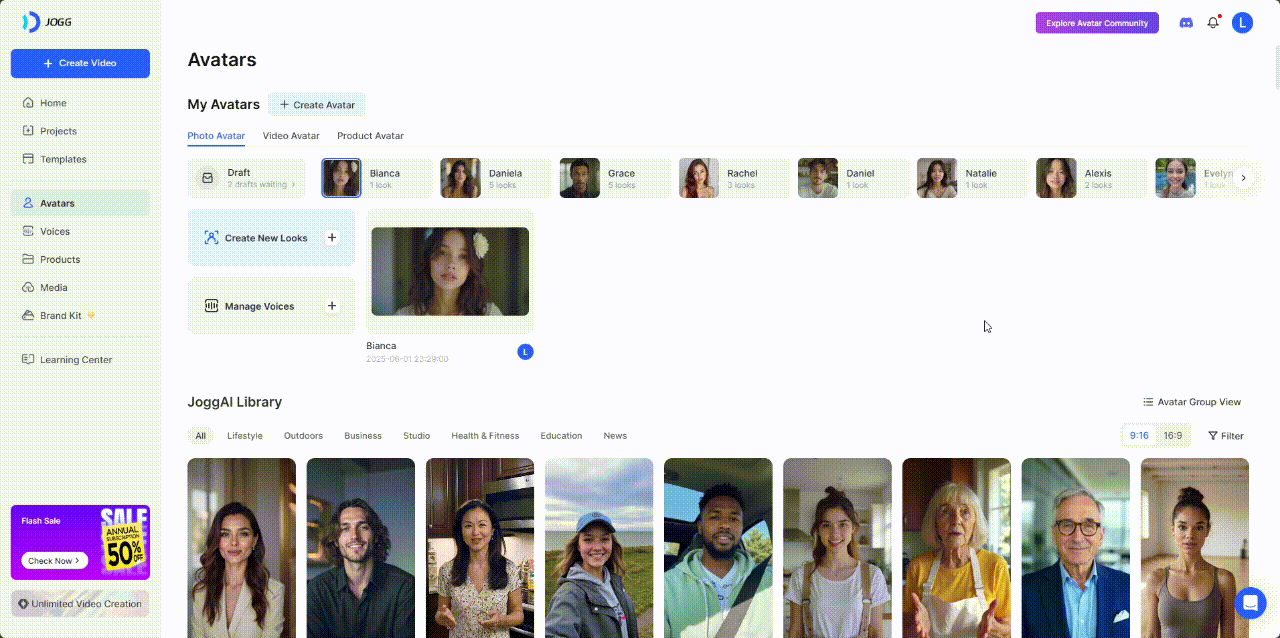Select the Alexis avatar chip
This screenshot has height=638, width=1280.
pos(1090,178)
